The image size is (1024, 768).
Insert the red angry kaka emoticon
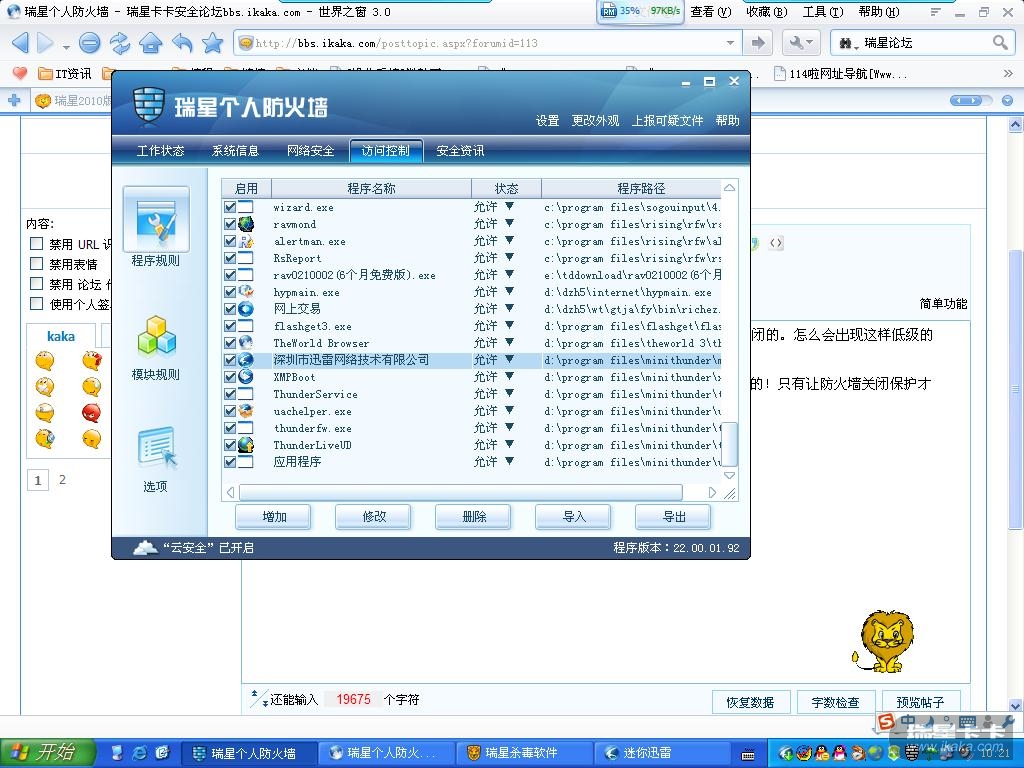click(91, 413)
